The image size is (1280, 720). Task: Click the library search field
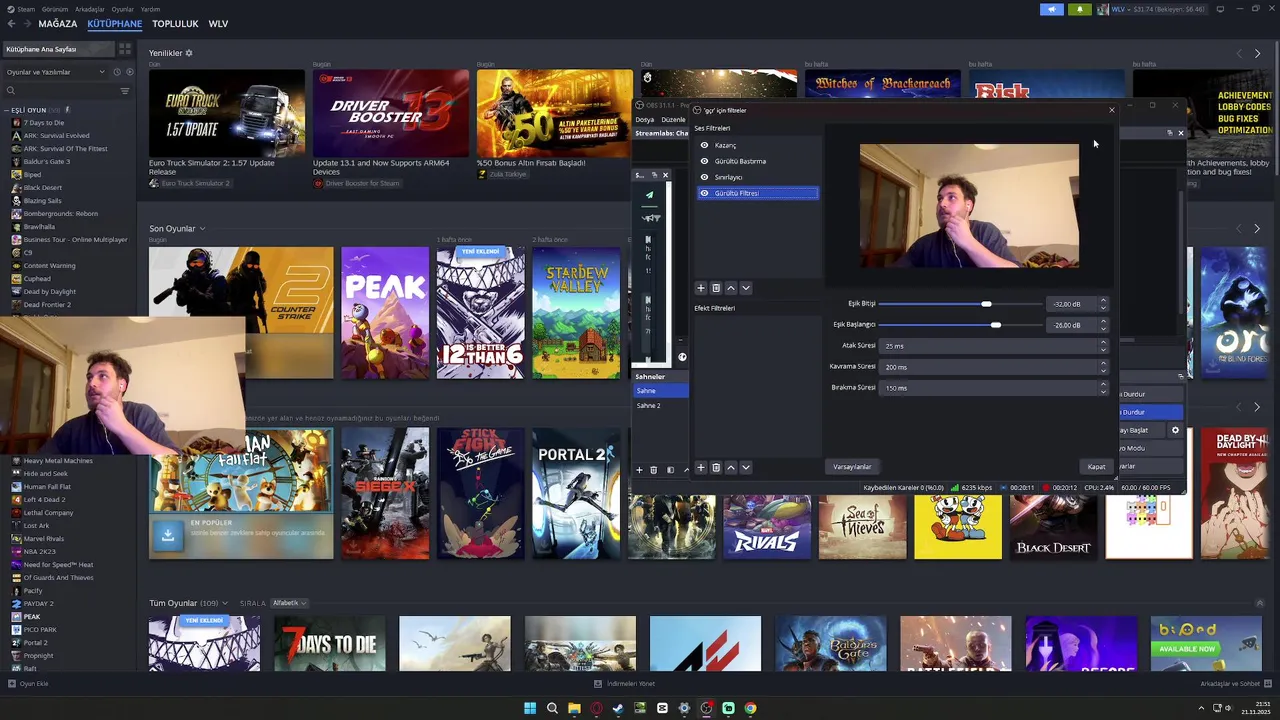tap(60, 91)
